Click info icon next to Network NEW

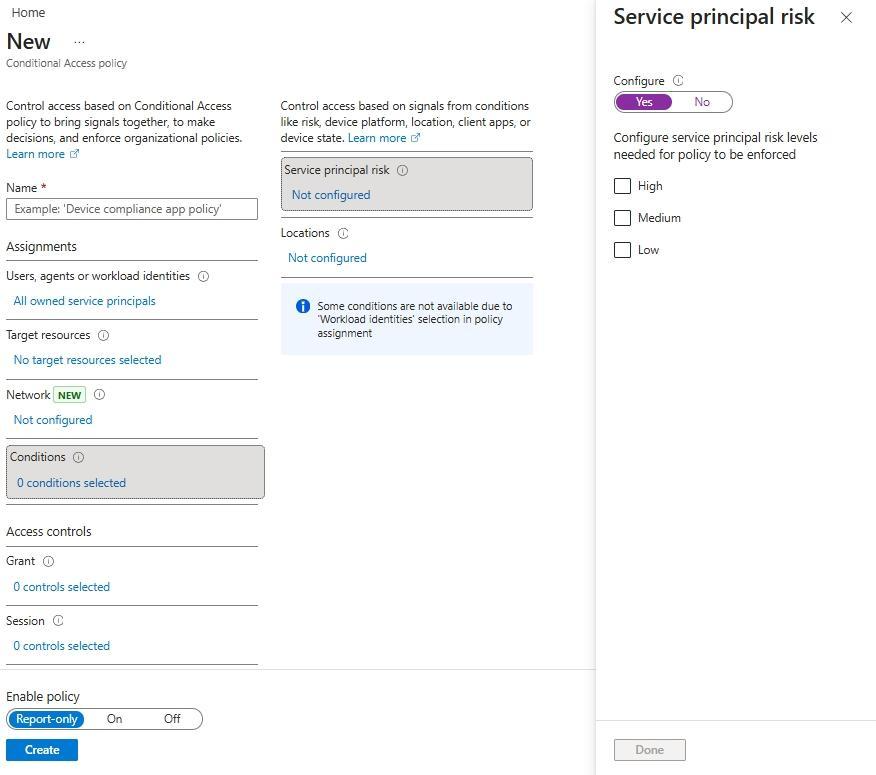pyautogui.click(x=99, y=395)
